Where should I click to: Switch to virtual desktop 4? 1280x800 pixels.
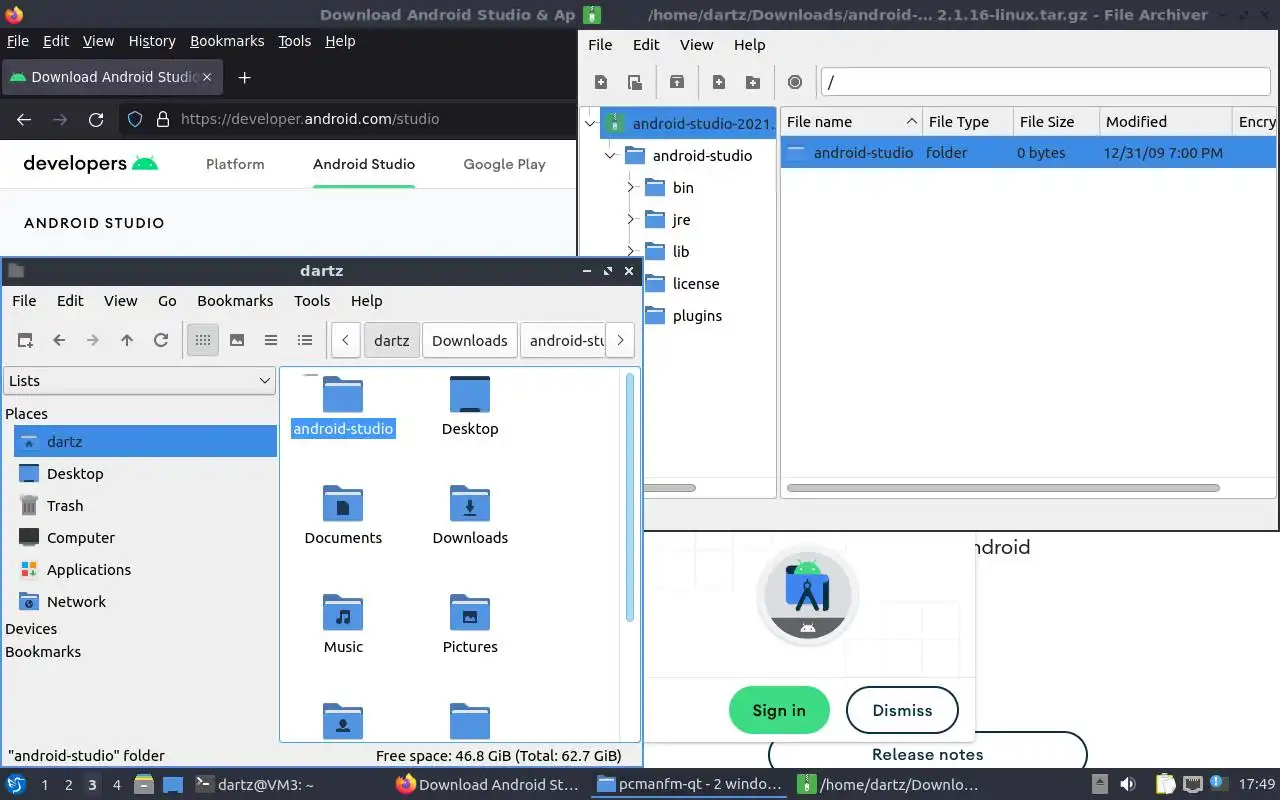[116, 785]
